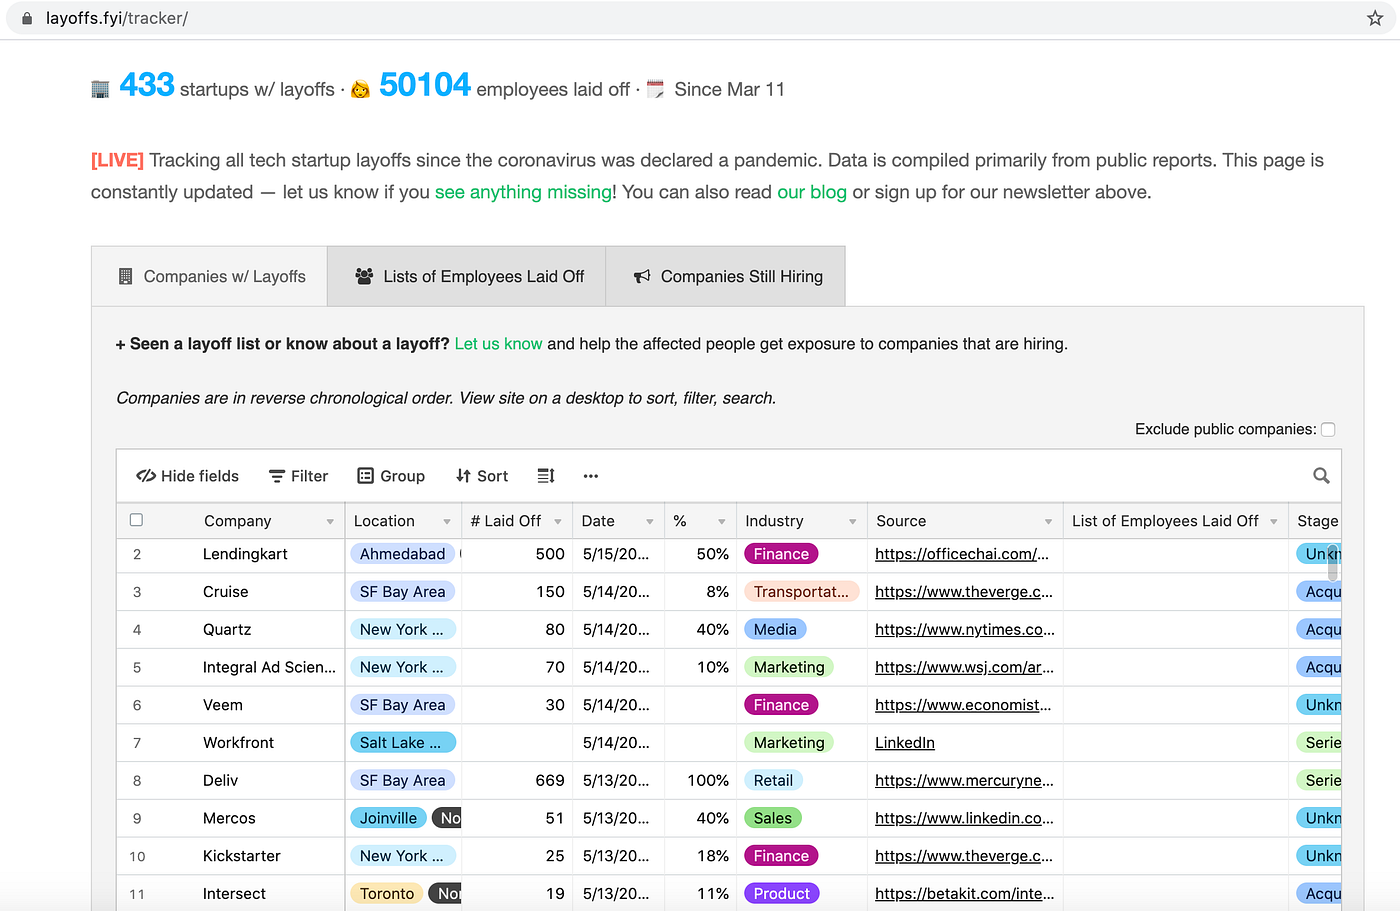Check the select-all checkbox in the table header

[x=136, y=520]
